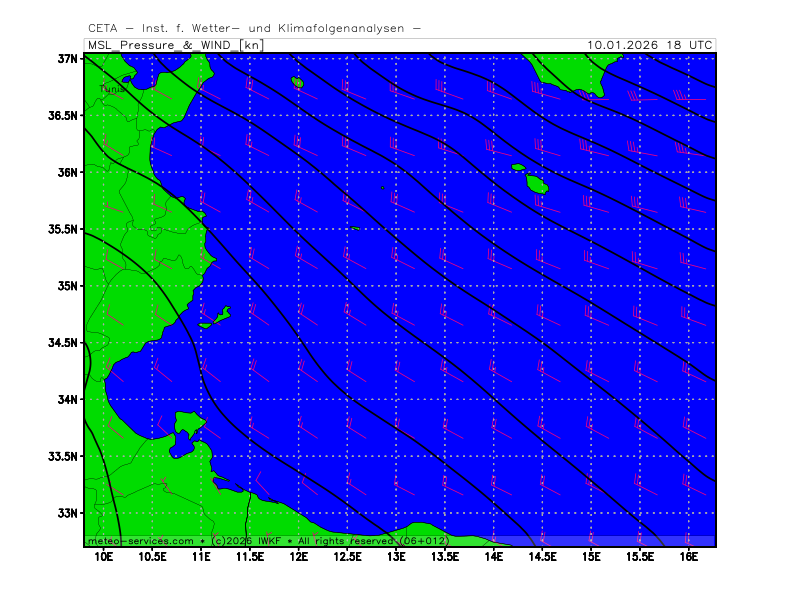Screen dimensions: 800x600
Task: Click the 33N latitude axis label
Action: click(x=68, y=513)
